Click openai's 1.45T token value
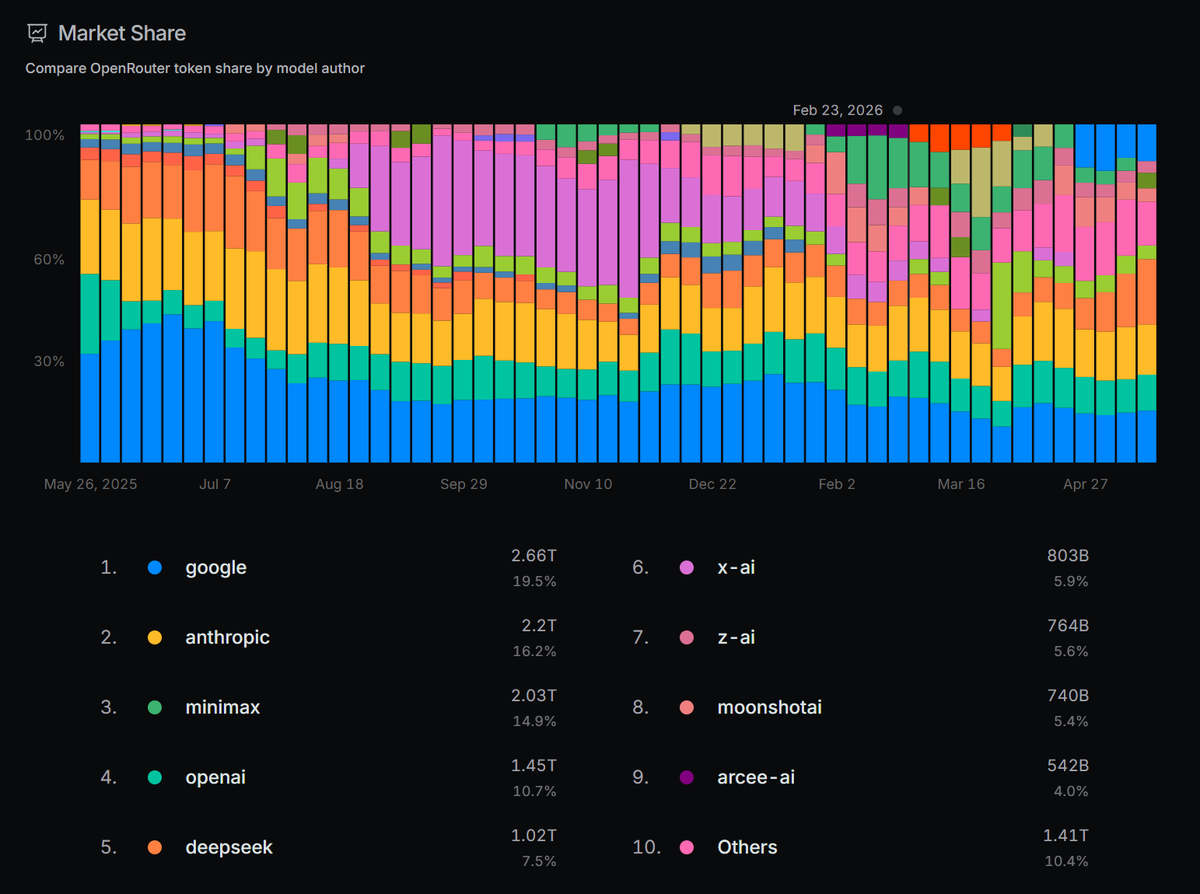 pyautogui.click(x=535, y=765)
